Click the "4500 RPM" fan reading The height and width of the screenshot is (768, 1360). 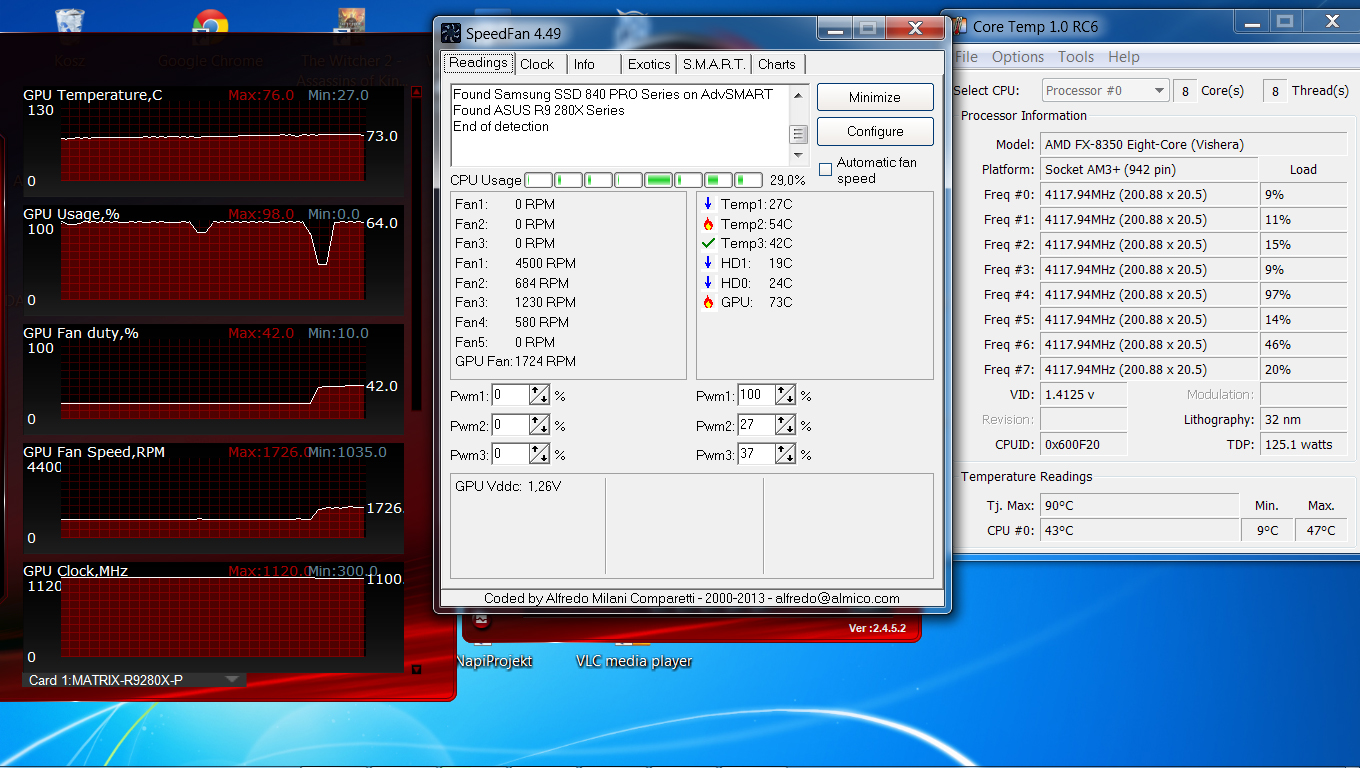coord(545,263)
